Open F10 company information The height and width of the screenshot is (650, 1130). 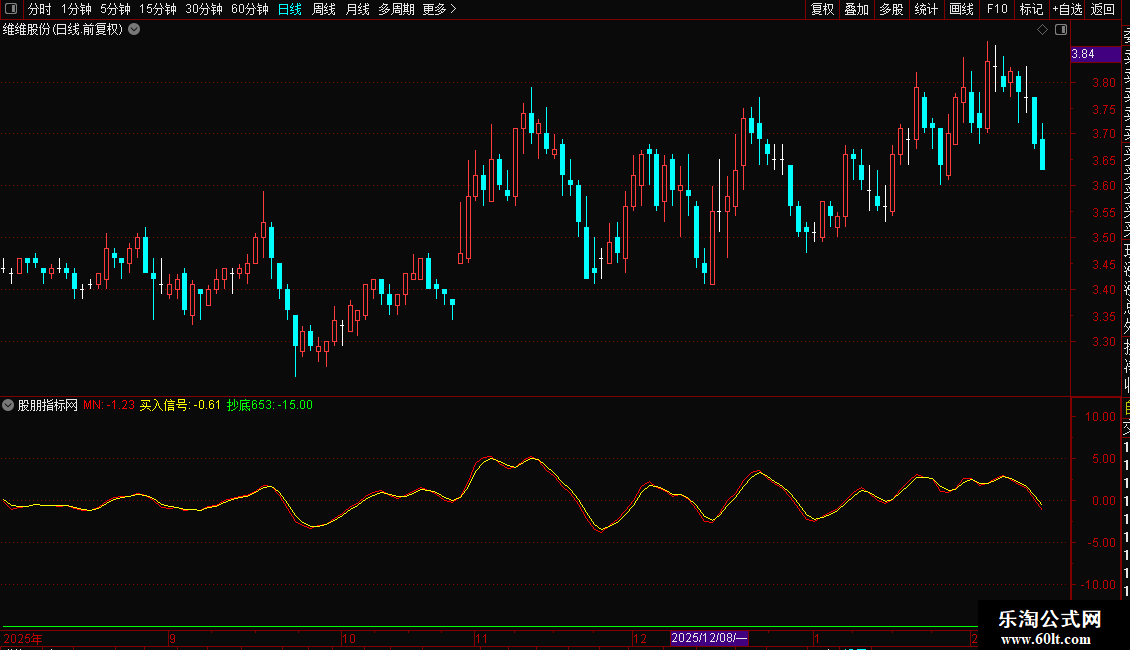click(997, 9)
